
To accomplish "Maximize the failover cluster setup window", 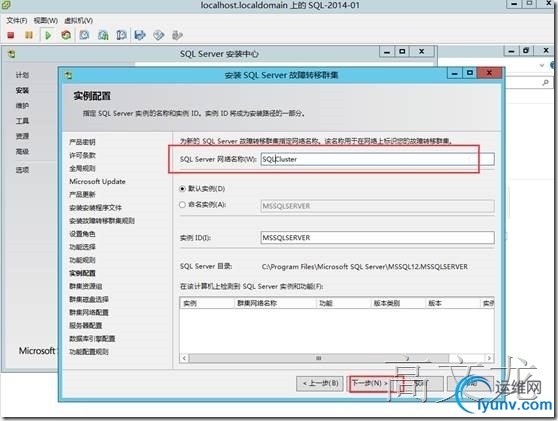I will point(470,73).
